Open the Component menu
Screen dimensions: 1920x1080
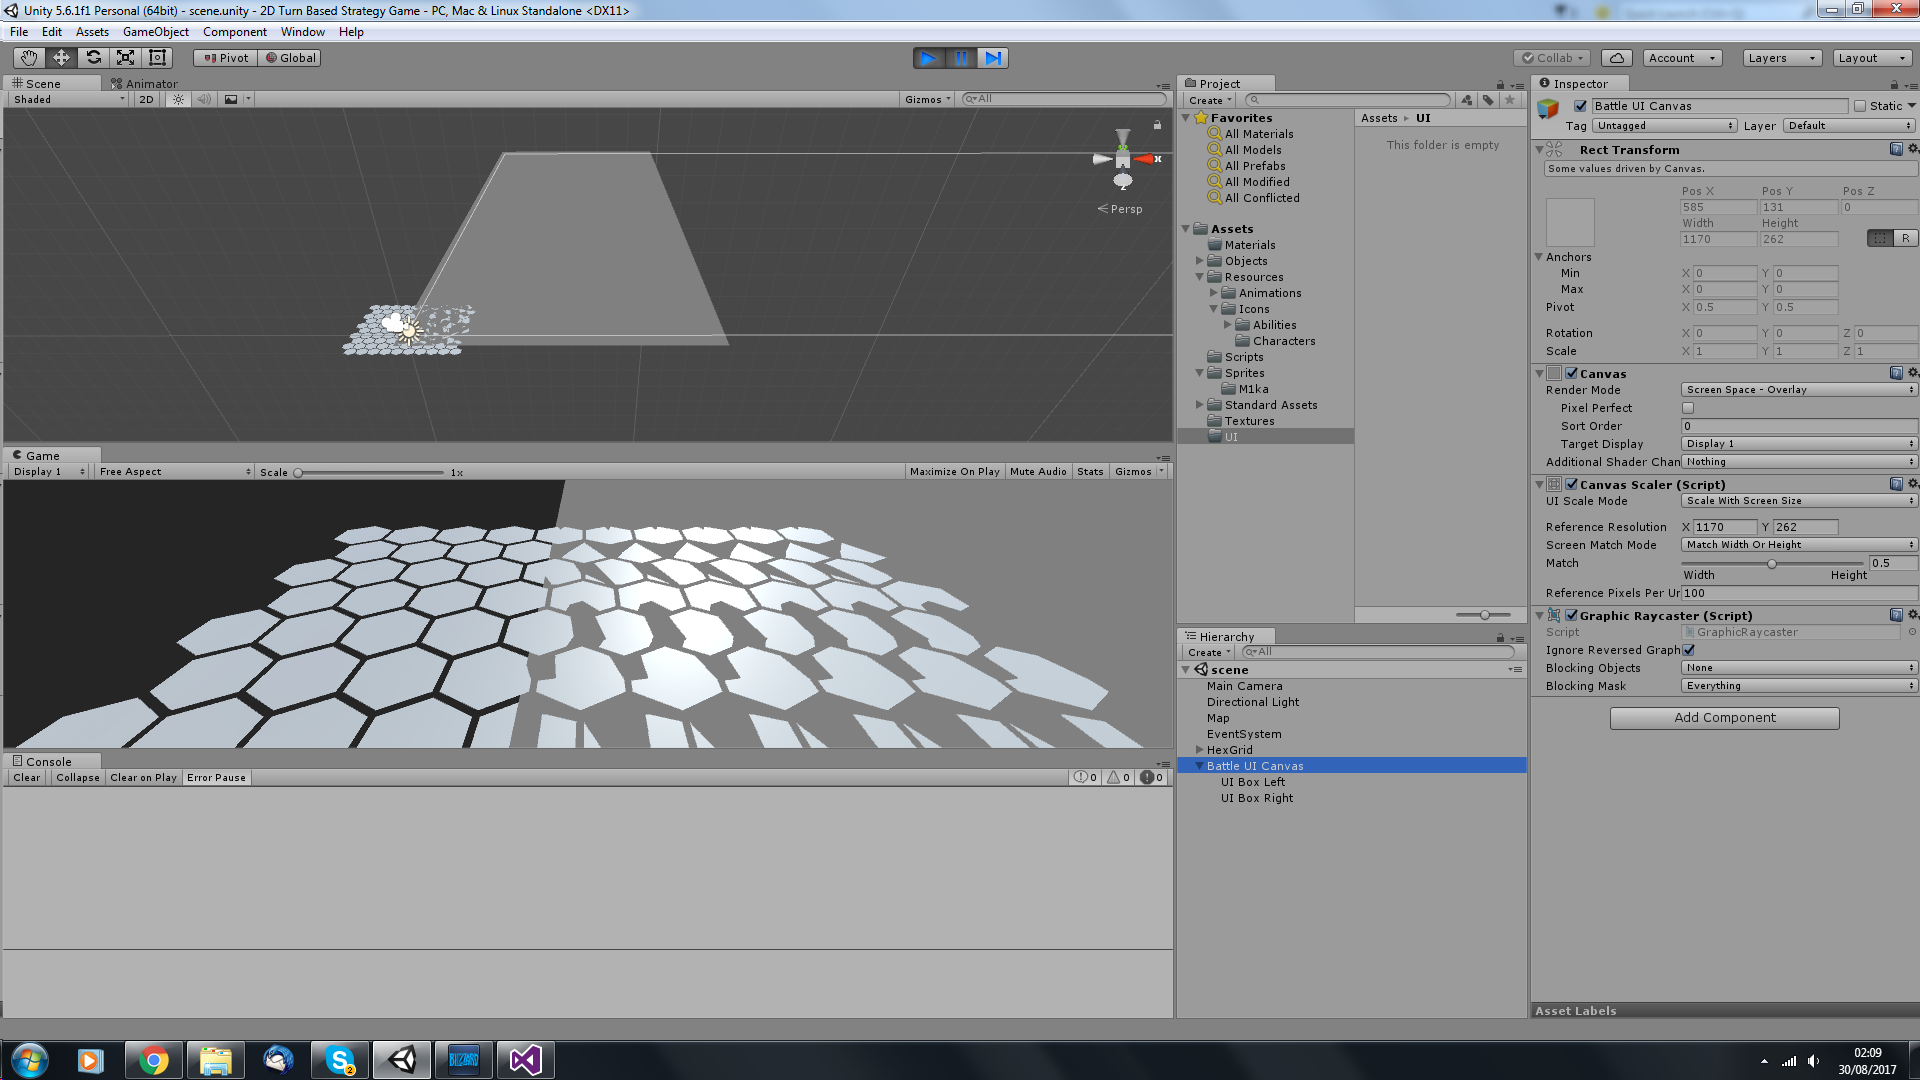pyautogui.click(x=234, y=32)
